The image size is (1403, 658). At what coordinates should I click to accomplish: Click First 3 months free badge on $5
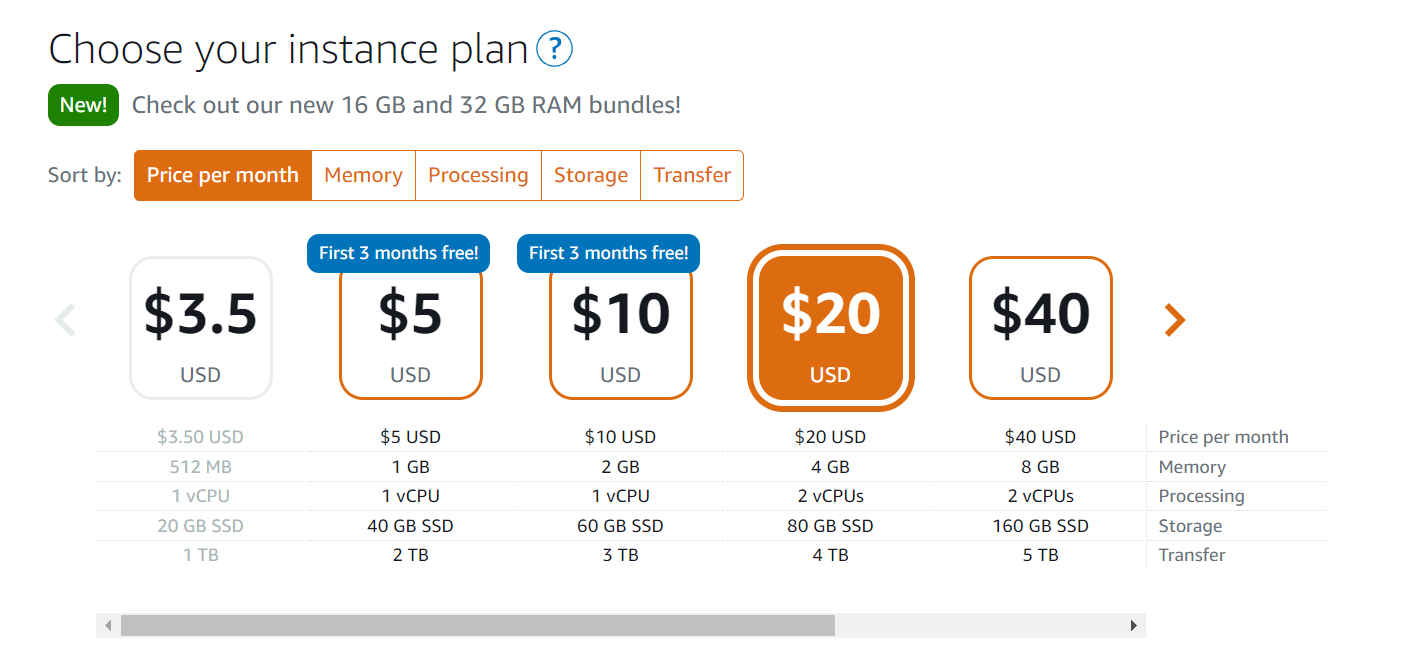click(x=398, y=253)
